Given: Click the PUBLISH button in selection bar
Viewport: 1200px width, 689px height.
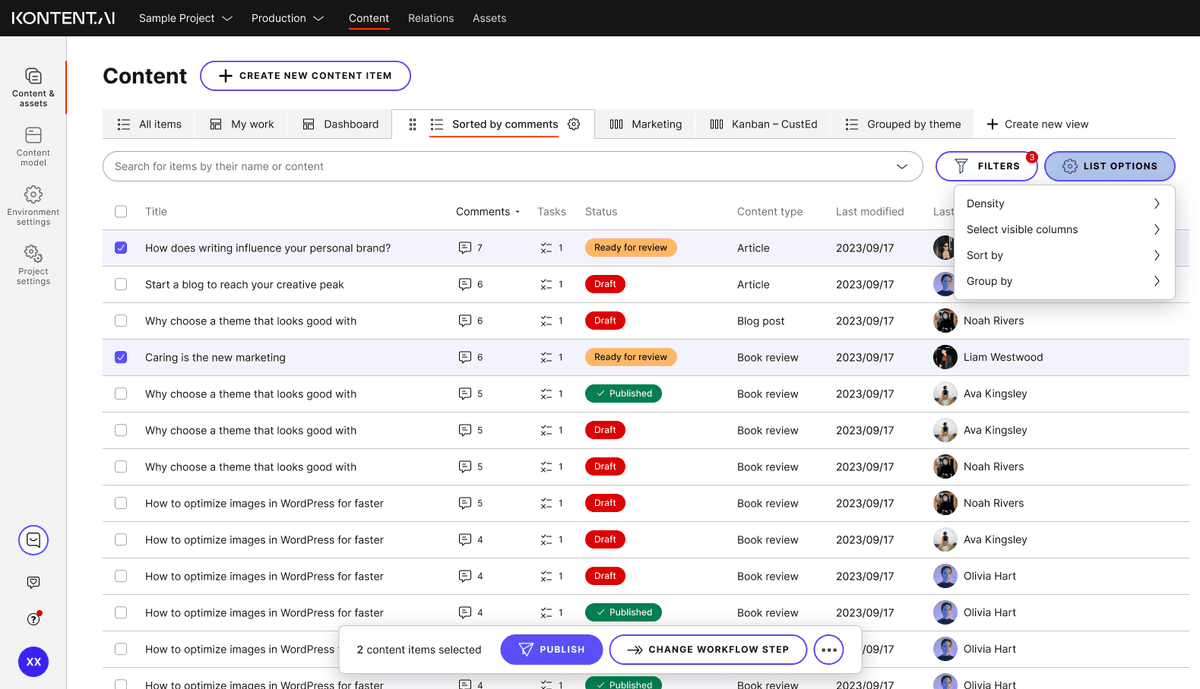Looking at the screenshot, I should click(551, 649).
